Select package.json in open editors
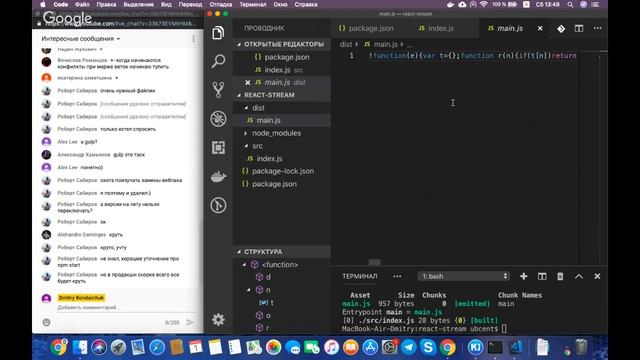This screenshot has height=360, width=640. coord(282,57)
